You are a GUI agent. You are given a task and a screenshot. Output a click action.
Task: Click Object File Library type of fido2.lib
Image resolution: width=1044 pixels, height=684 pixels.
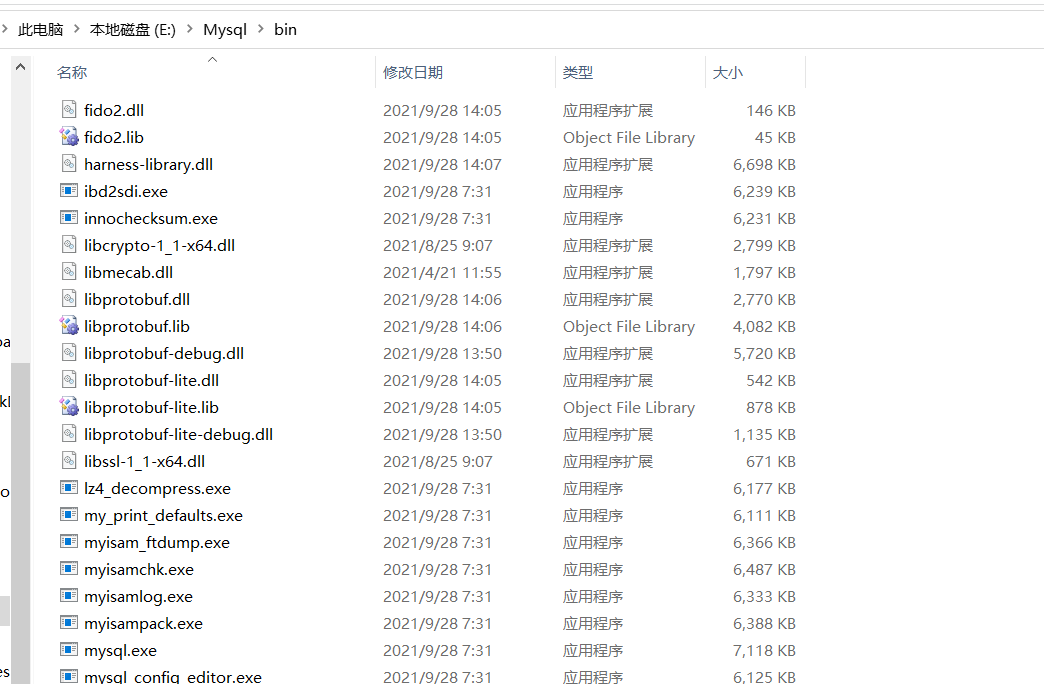pos(629,137)
